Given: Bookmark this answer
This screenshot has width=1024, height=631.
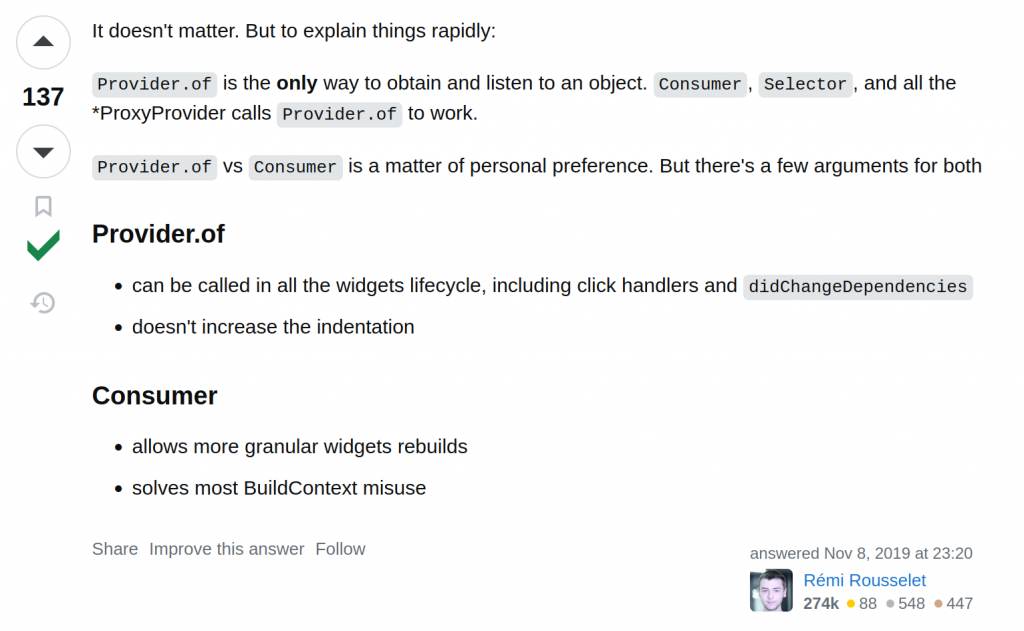Looking at the screenshot, I should click(43, 206).
